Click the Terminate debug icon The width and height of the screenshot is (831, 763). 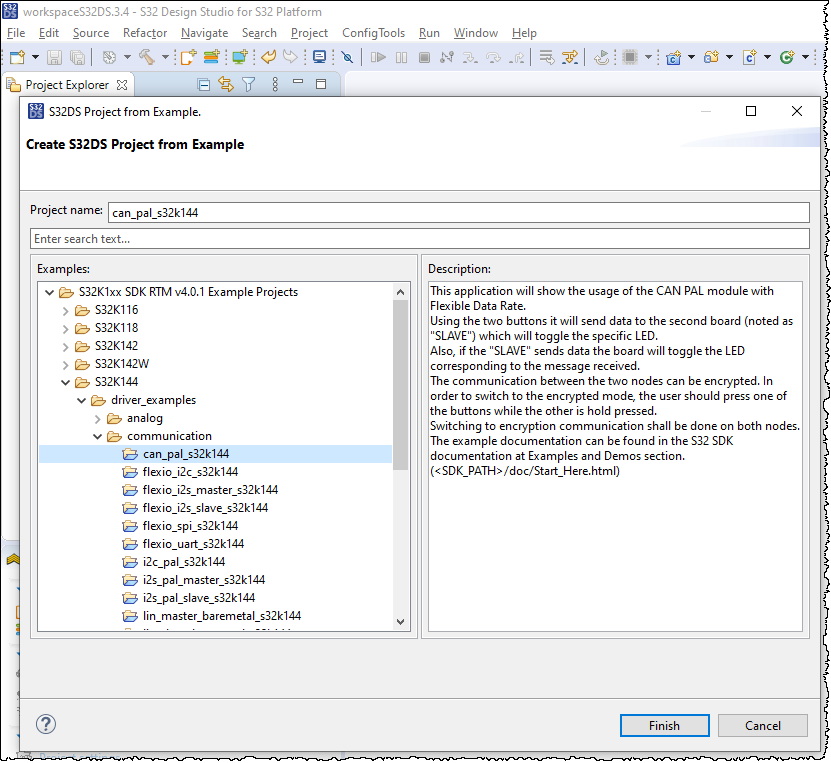pyautogui.click(x=424, y=57)
